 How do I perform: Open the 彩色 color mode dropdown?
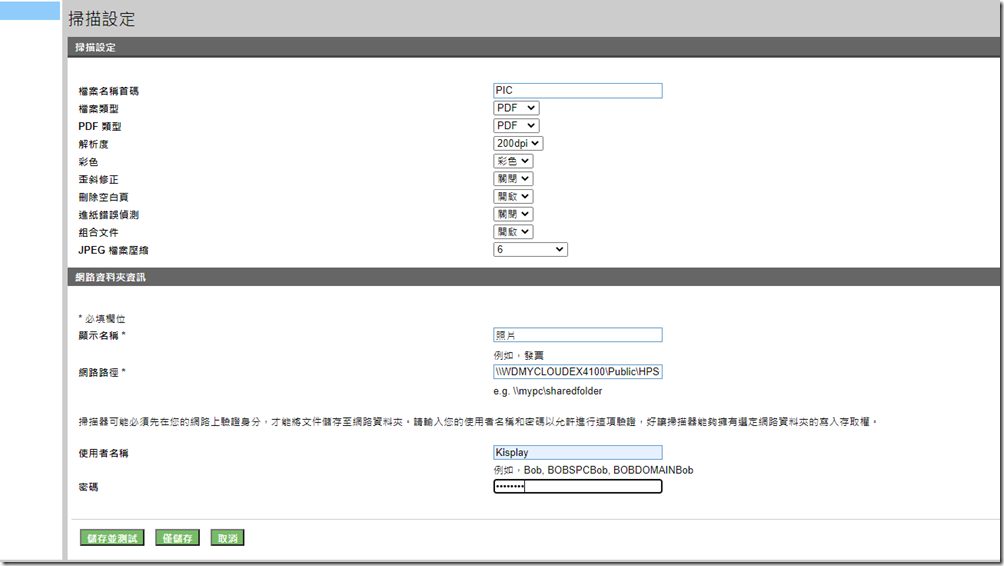tap(513, 161)
